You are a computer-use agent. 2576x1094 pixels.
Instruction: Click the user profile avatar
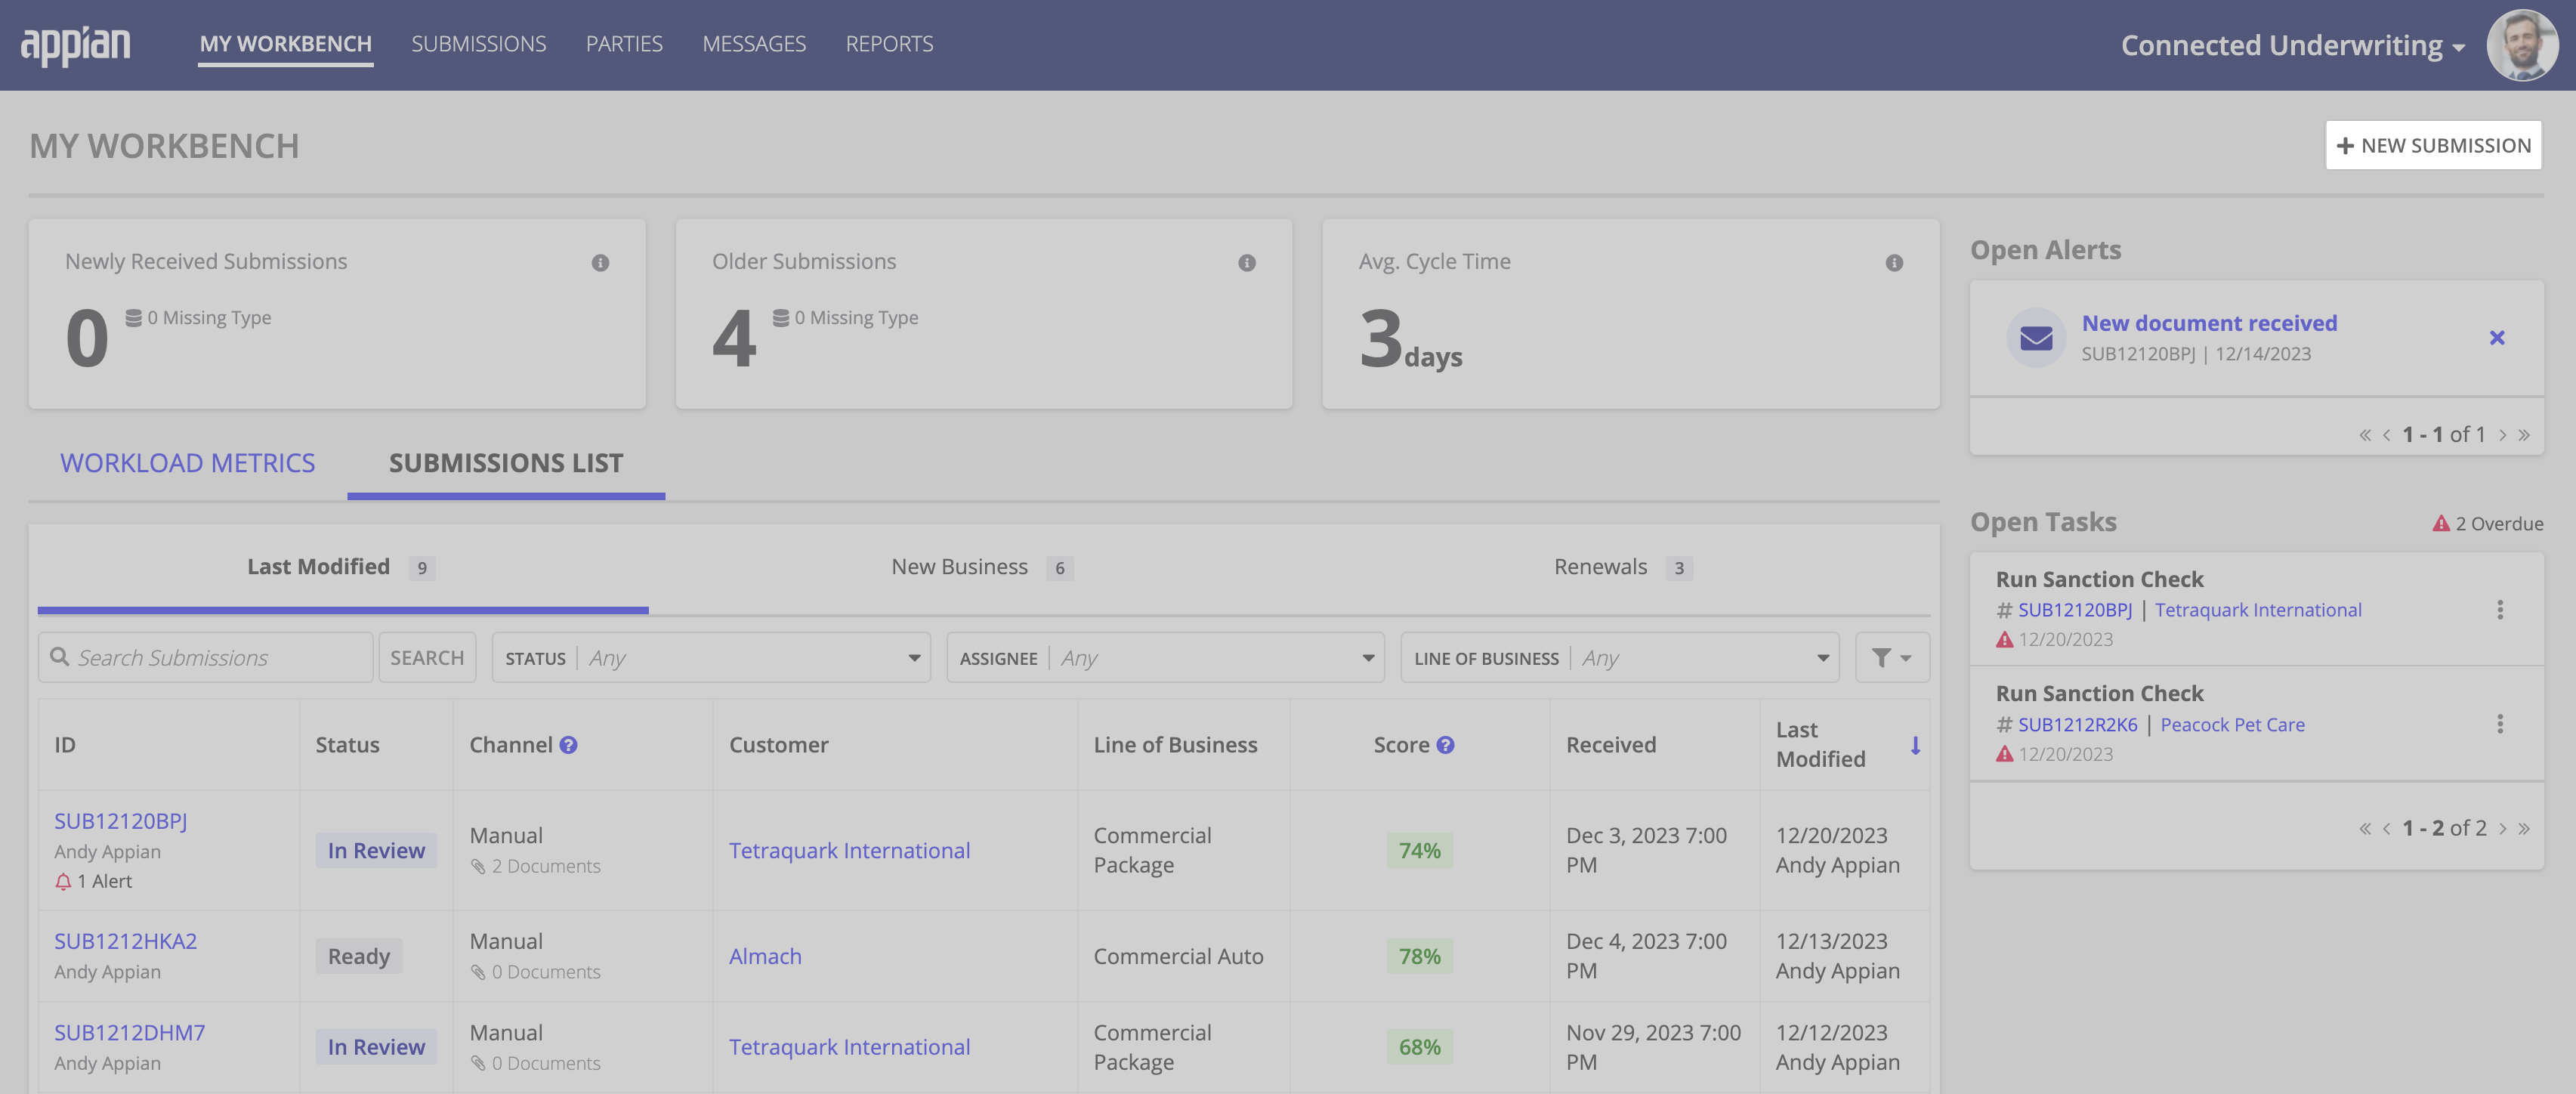point(2522,45)
